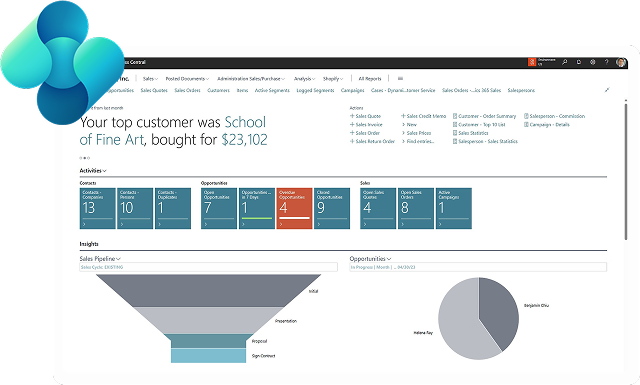Open All Reports menu item
640x385 pixels.
[x=370, y=78]
